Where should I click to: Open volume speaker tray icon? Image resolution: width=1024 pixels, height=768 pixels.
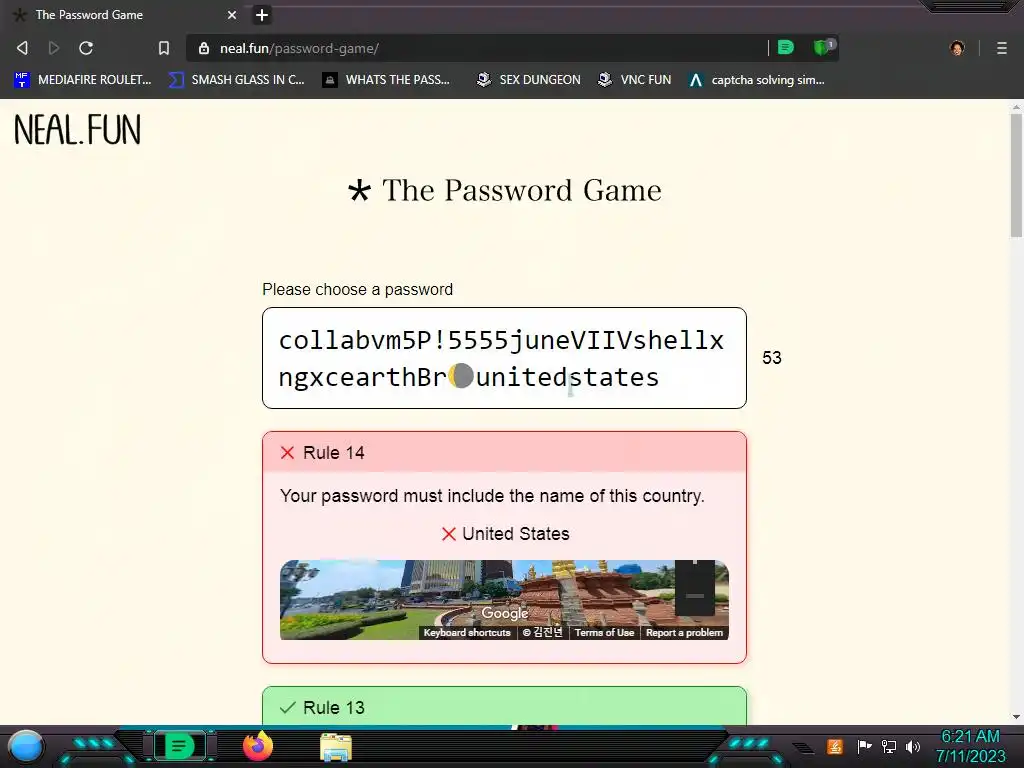point(913,746)
